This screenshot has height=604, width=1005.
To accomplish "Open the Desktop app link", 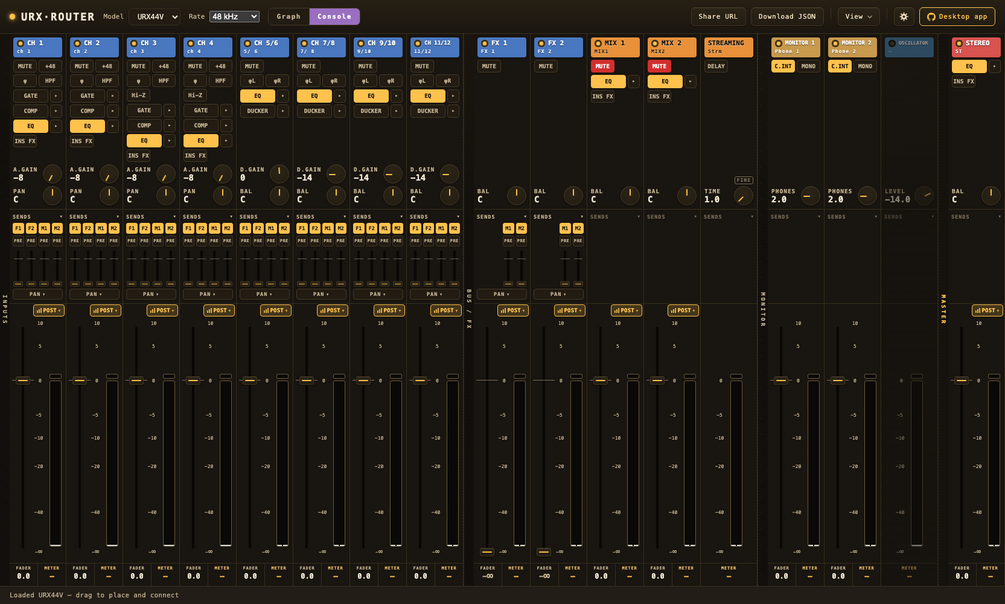I will tap(957, 17).
